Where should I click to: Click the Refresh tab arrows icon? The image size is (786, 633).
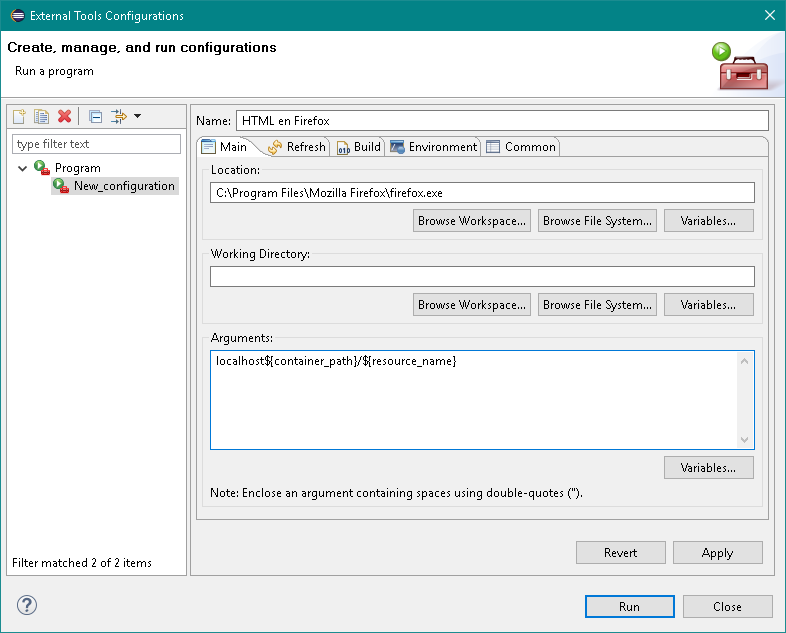pos(275,147)
